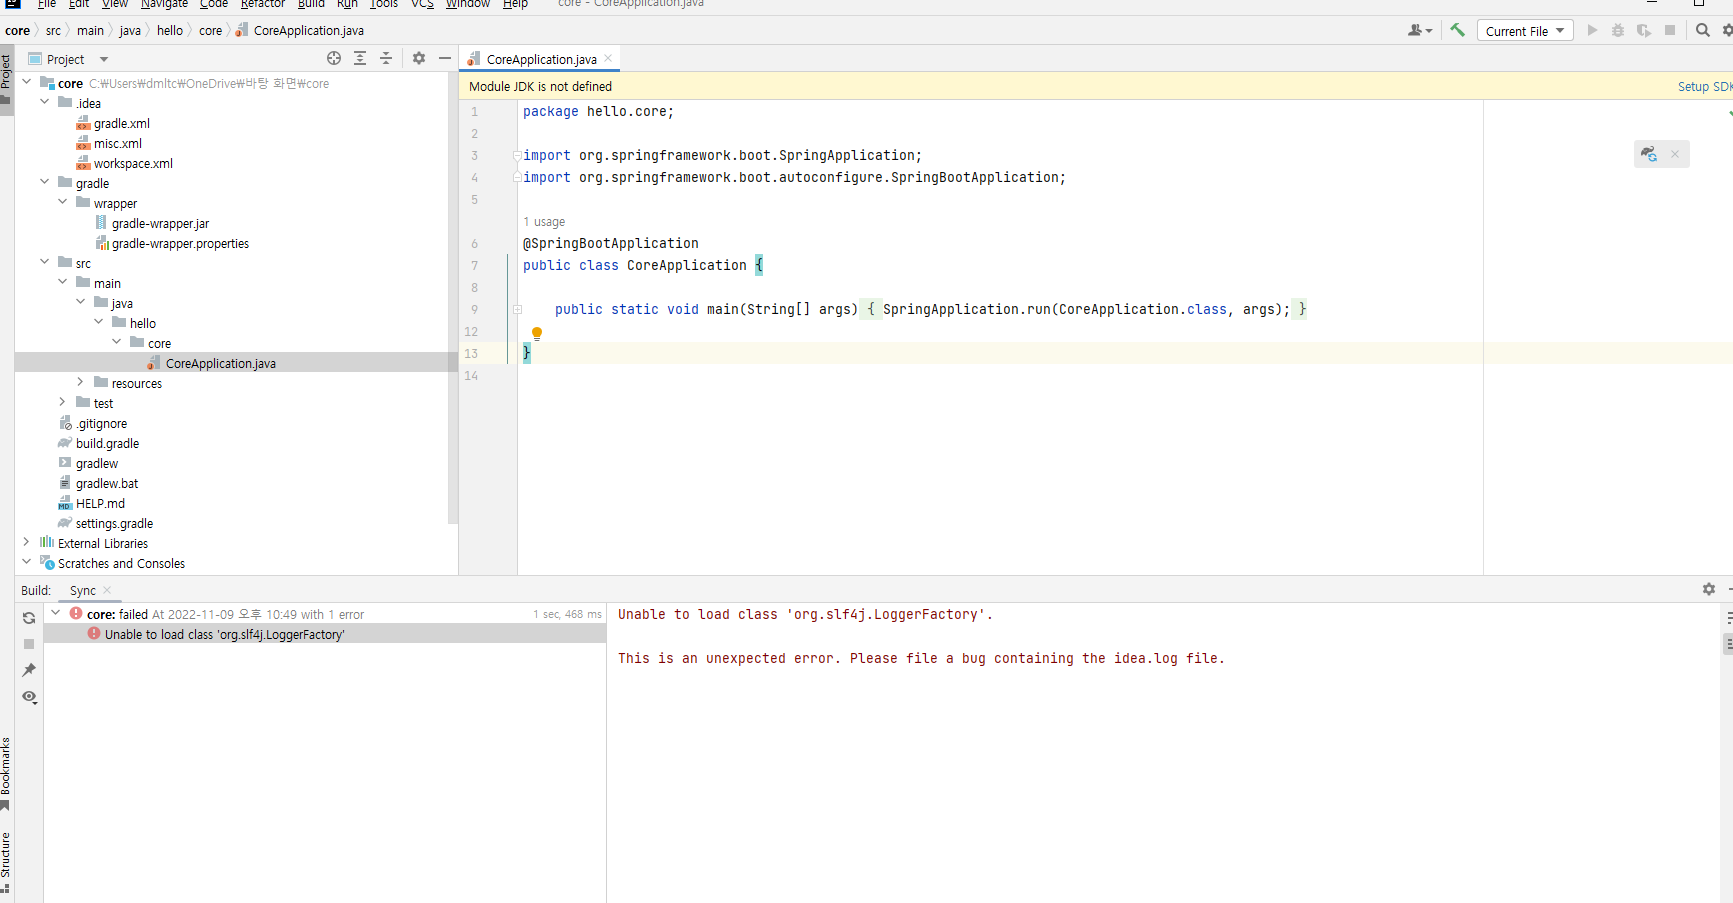Select the CoreApplication.java editor tab
Viewport: 1733px width, 903px height.
(539, 59)
